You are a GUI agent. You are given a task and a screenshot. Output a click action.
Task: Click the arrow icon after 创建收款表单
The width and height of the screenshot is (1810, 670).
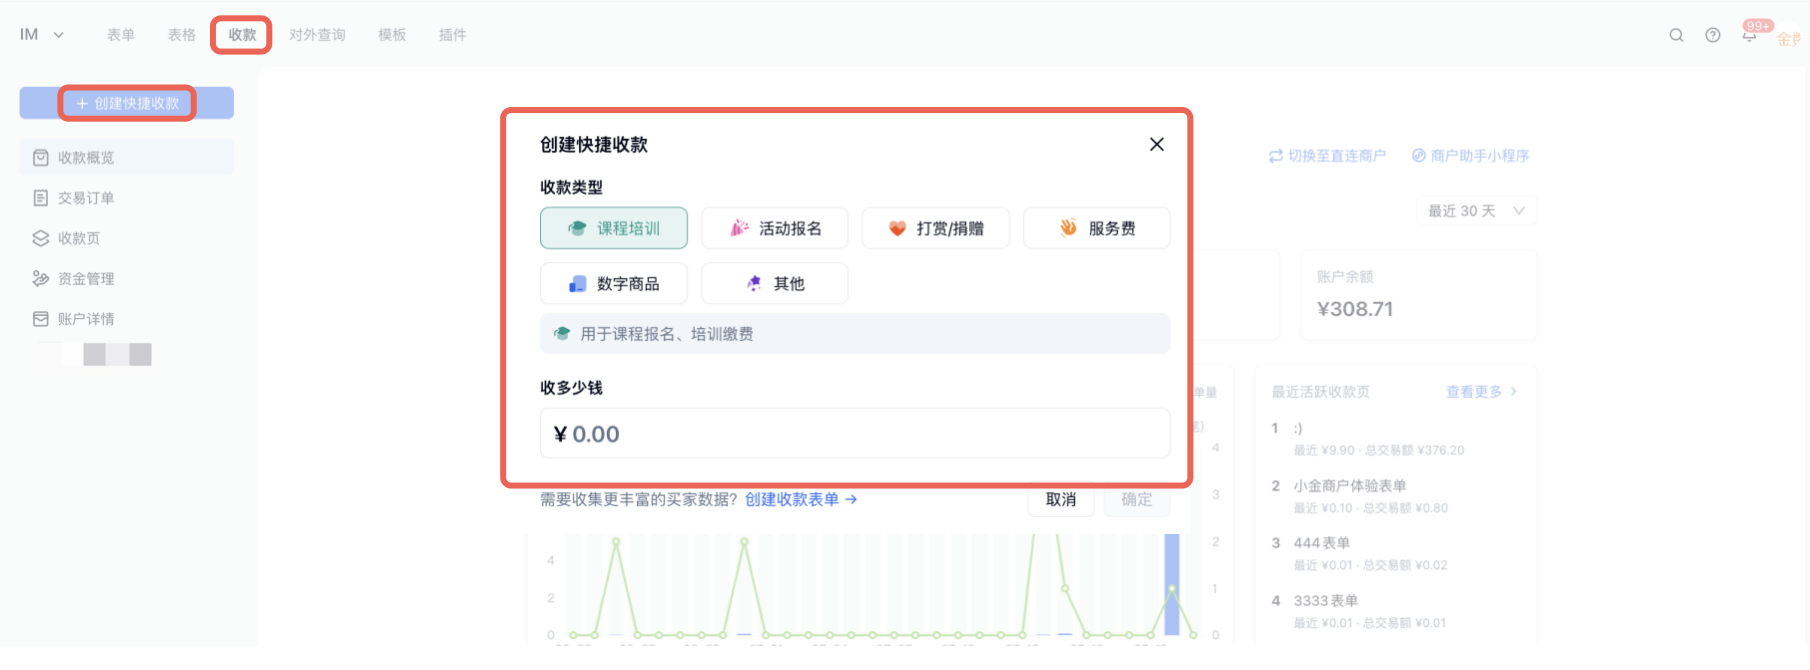[851, 499]
